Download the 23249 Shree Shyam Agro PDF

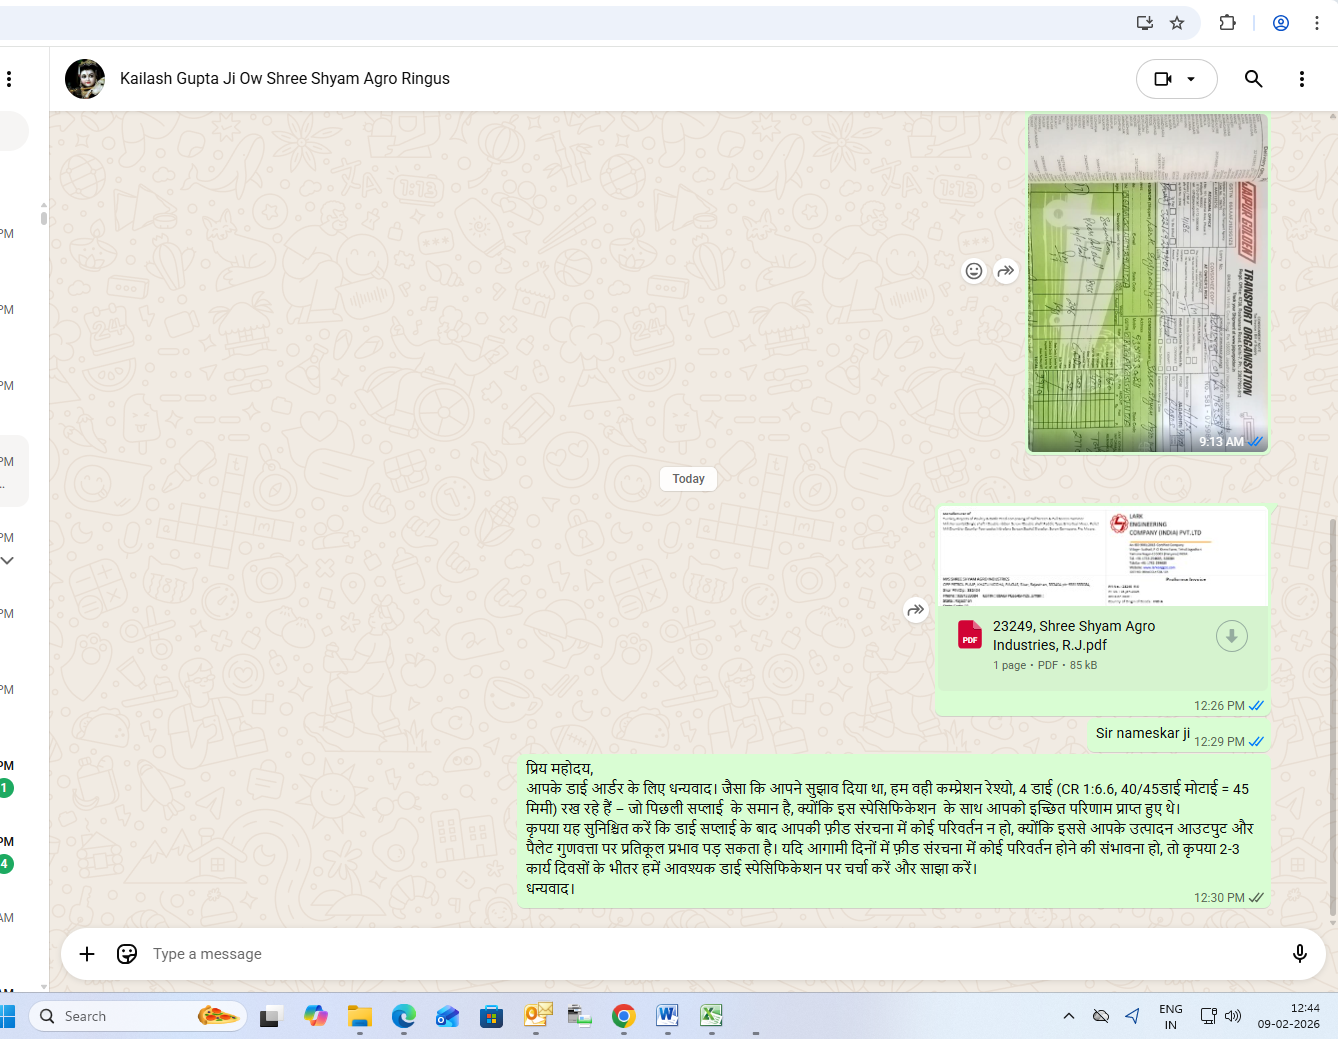pos(1231,636)
